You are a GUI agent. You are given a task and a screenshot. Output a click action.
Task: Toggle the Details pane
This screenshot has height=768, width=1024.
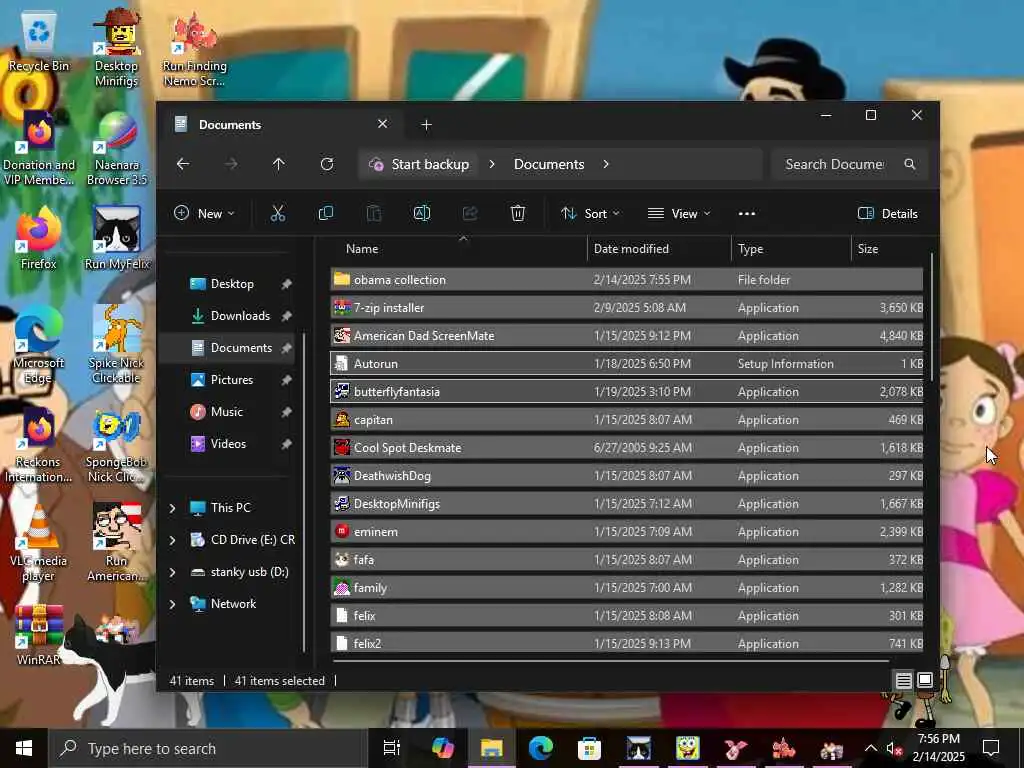888,214
